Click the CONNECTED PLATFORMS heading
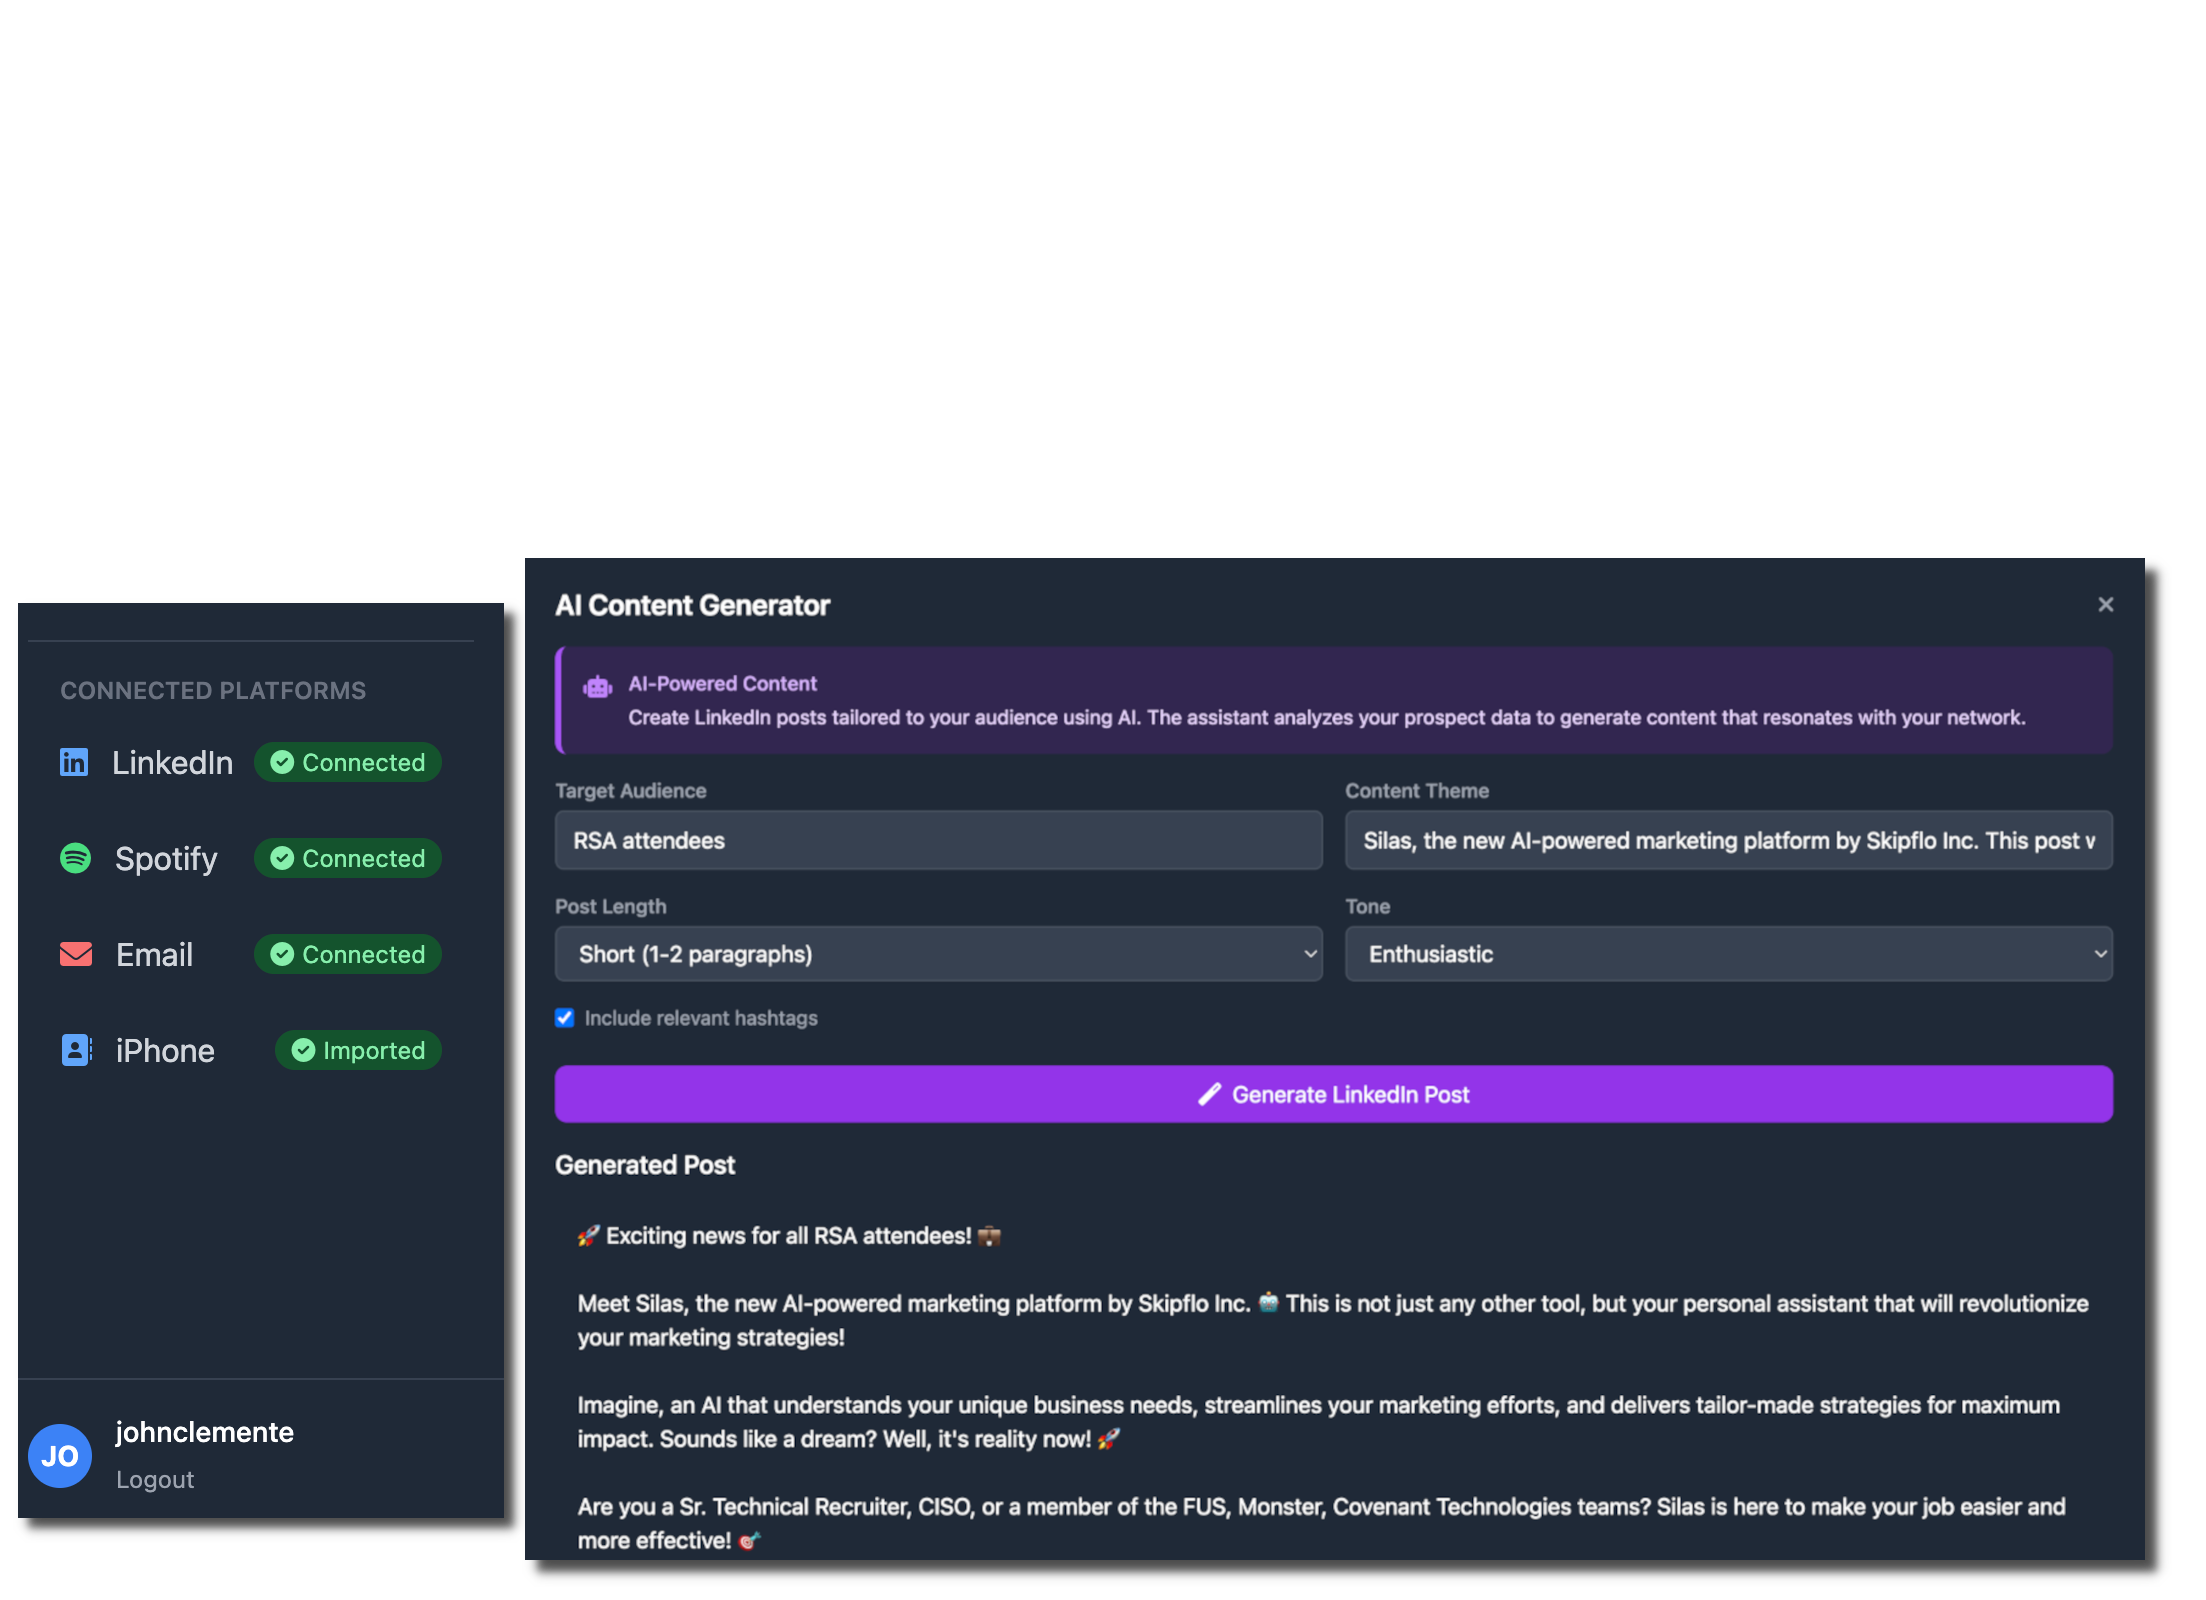This screenshot has height=1600, width=2206. (x=213, y=691)
